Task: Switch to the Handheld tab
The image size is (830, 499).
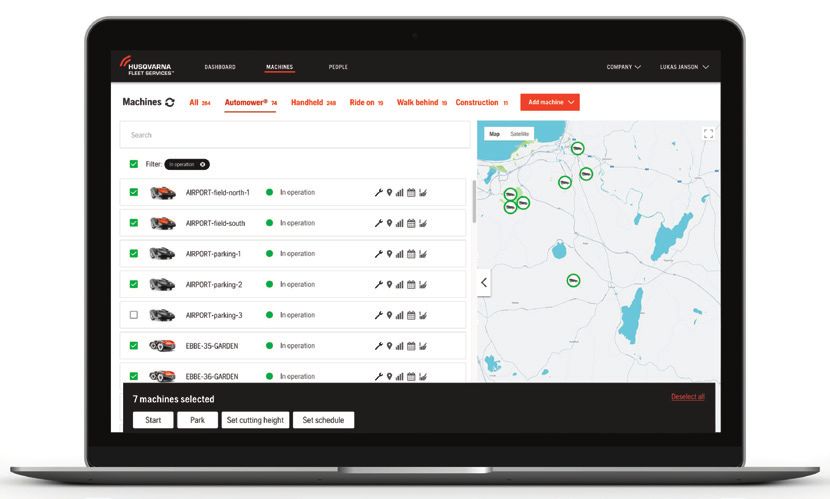Action: click(313, 103)
